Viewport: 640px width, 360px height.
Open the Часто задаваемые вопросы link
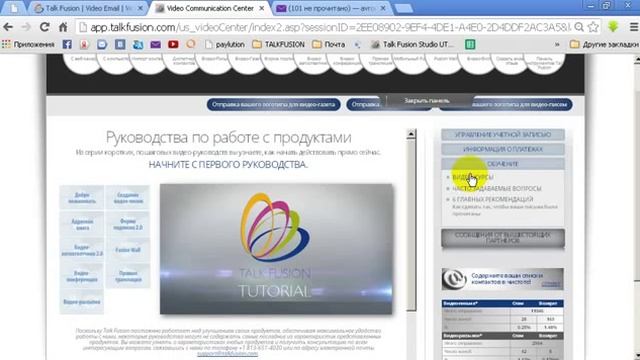click(497, 189)
